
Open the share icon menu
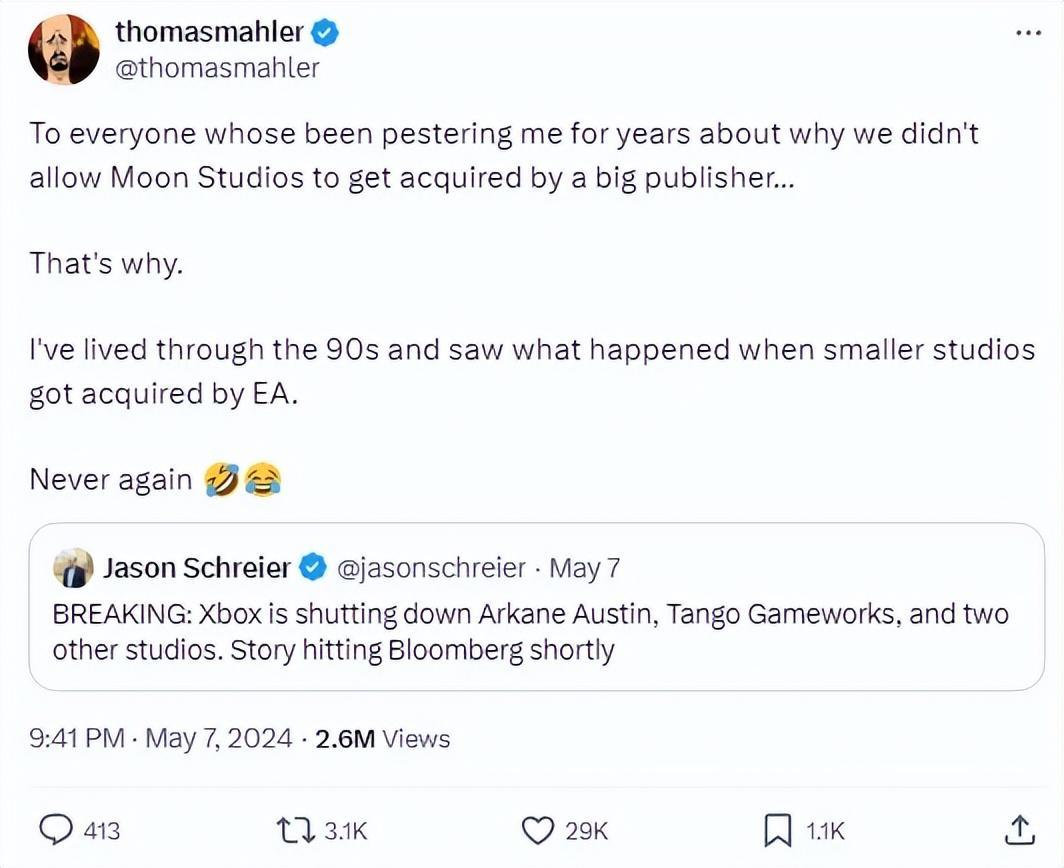pyautogui.click(x=1017, y=828)
